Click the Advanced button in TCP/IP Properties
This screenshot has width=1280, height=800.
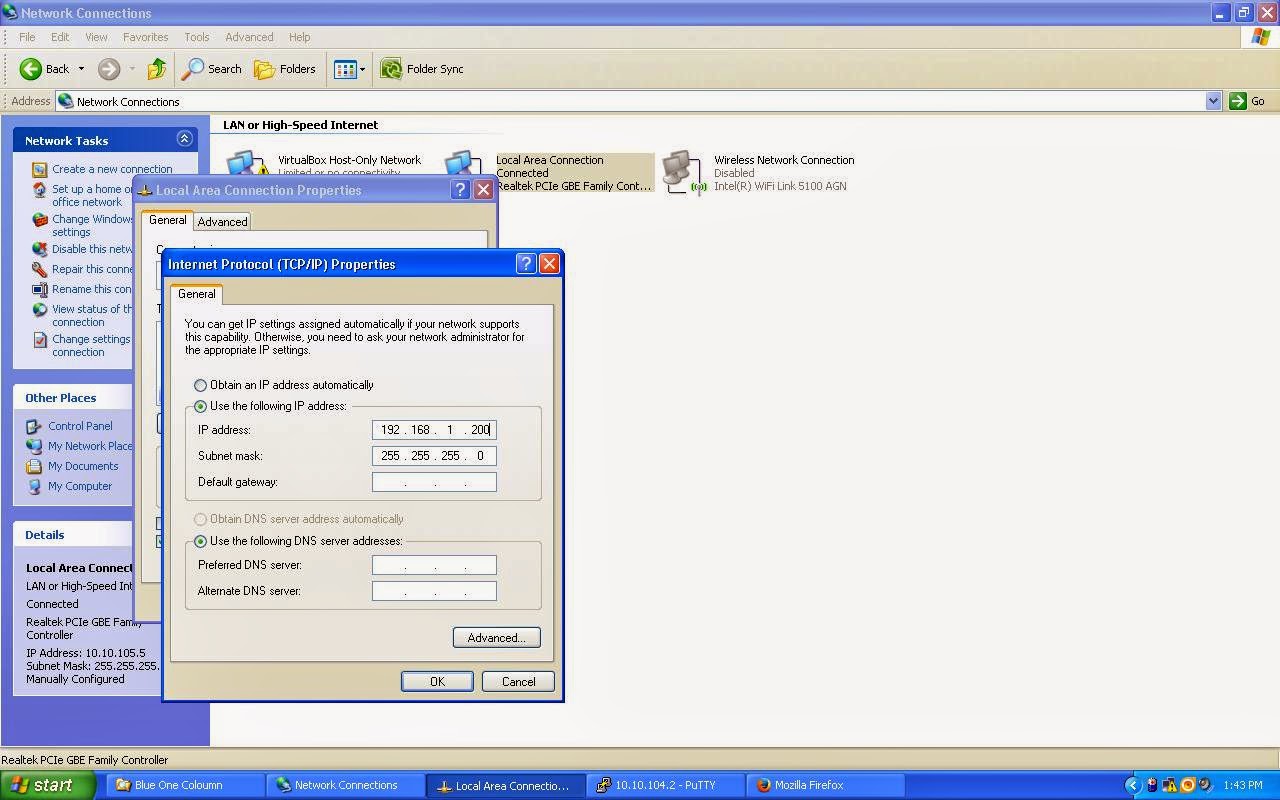coord(496,637)
